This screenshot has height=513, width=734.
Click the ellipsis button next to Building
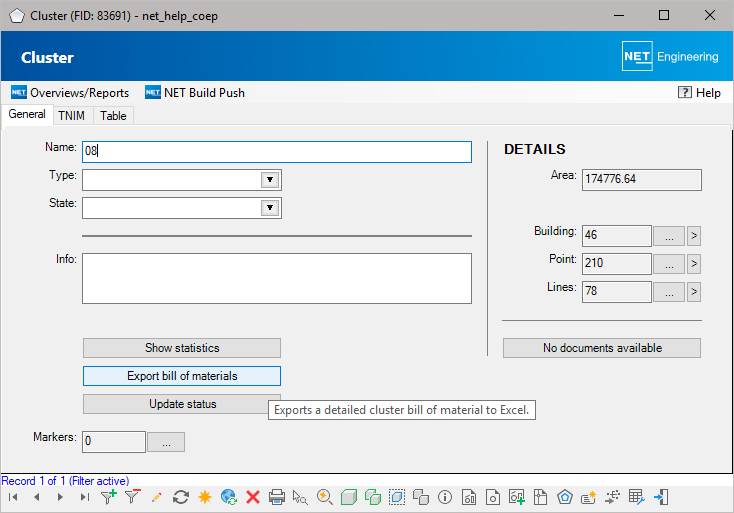[669, 236]
